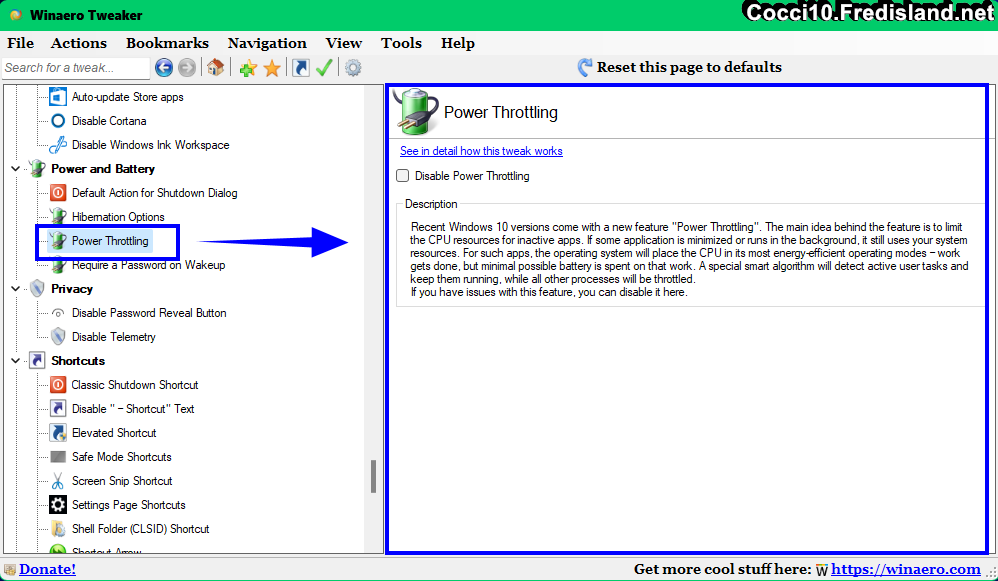This screenshot has height=581, width=998.
Task: Click the Windows Ink Workspace pen icon
Action: click(x=58, y=145)
